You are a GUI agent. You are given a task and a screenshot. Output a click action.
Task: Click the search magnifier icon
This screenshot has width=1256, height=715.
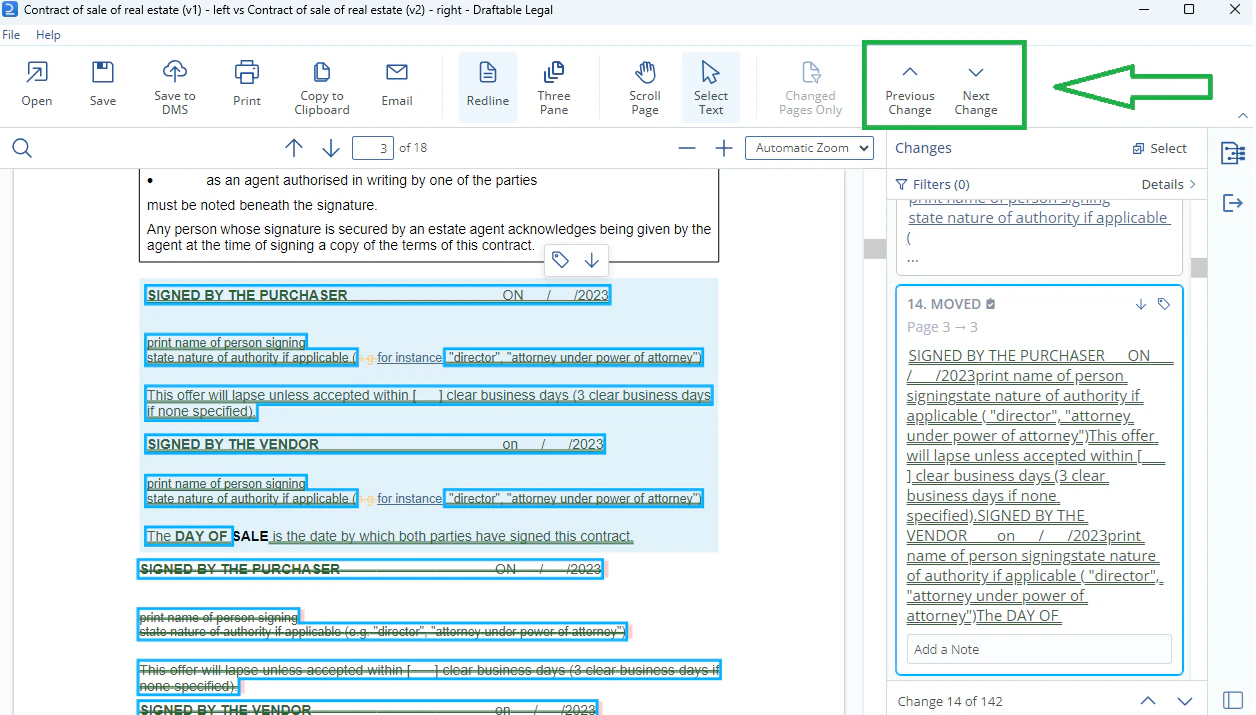coord(22,148)
